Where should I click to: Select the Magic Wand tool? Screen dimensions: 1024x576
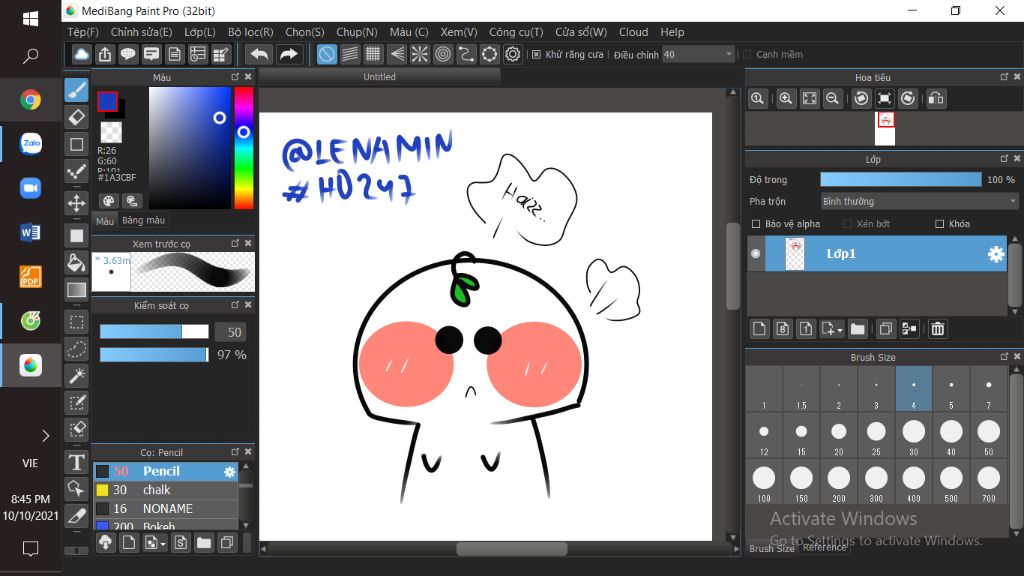[76, 376]
